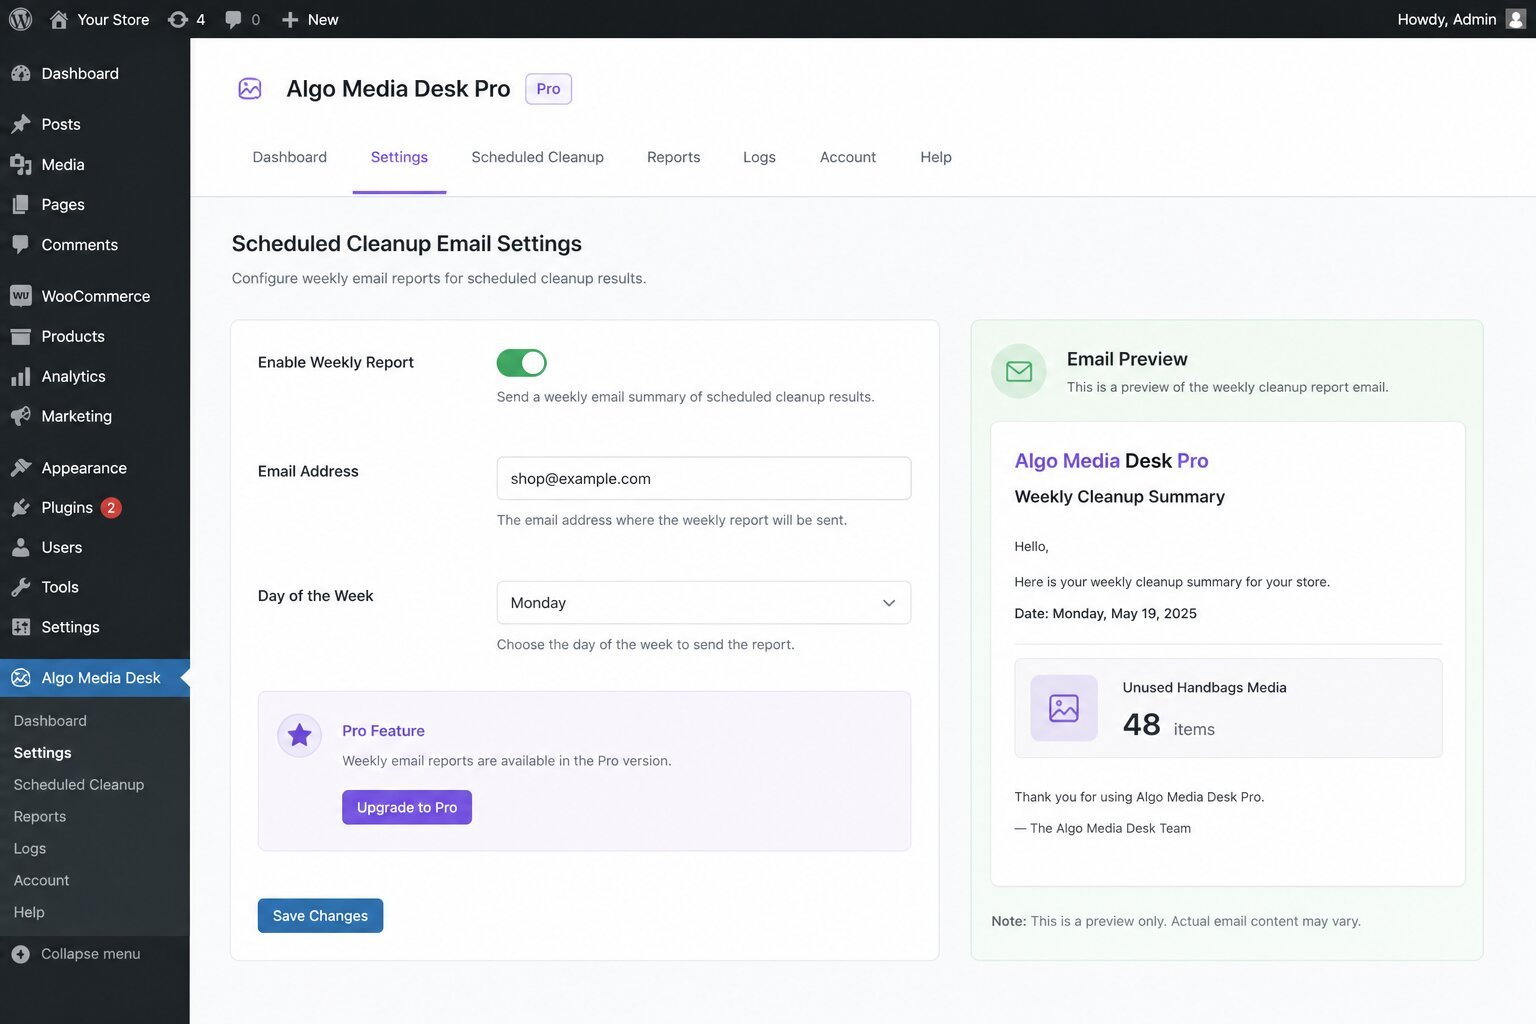The height and width of the screenshot is (1024, 1536).
Task: Click the Users person icon
Action: coord(21,547)
